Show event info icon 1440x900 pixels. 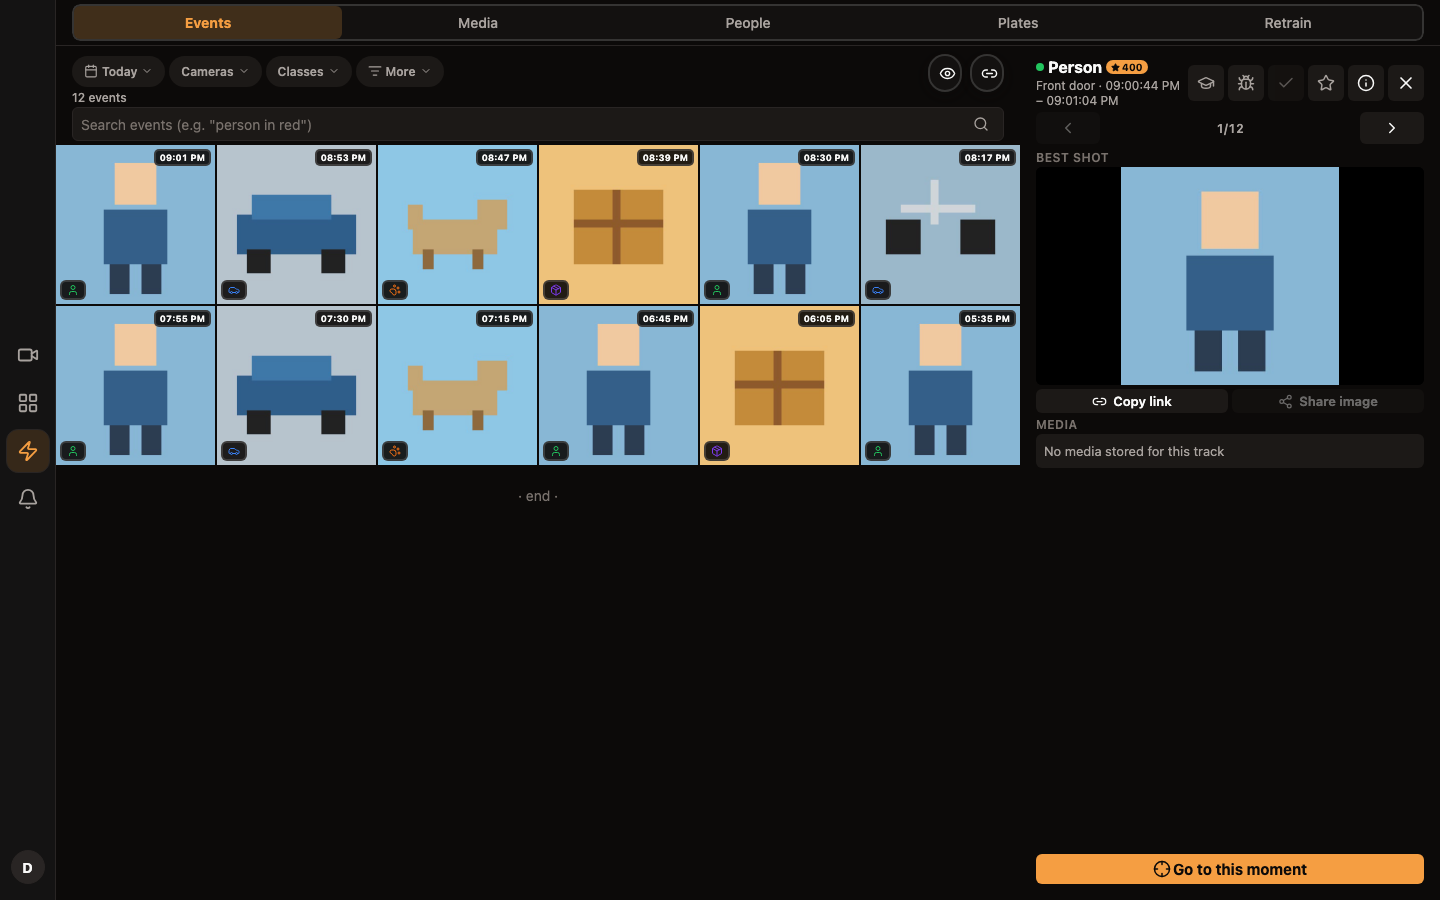coord(1366,83)
